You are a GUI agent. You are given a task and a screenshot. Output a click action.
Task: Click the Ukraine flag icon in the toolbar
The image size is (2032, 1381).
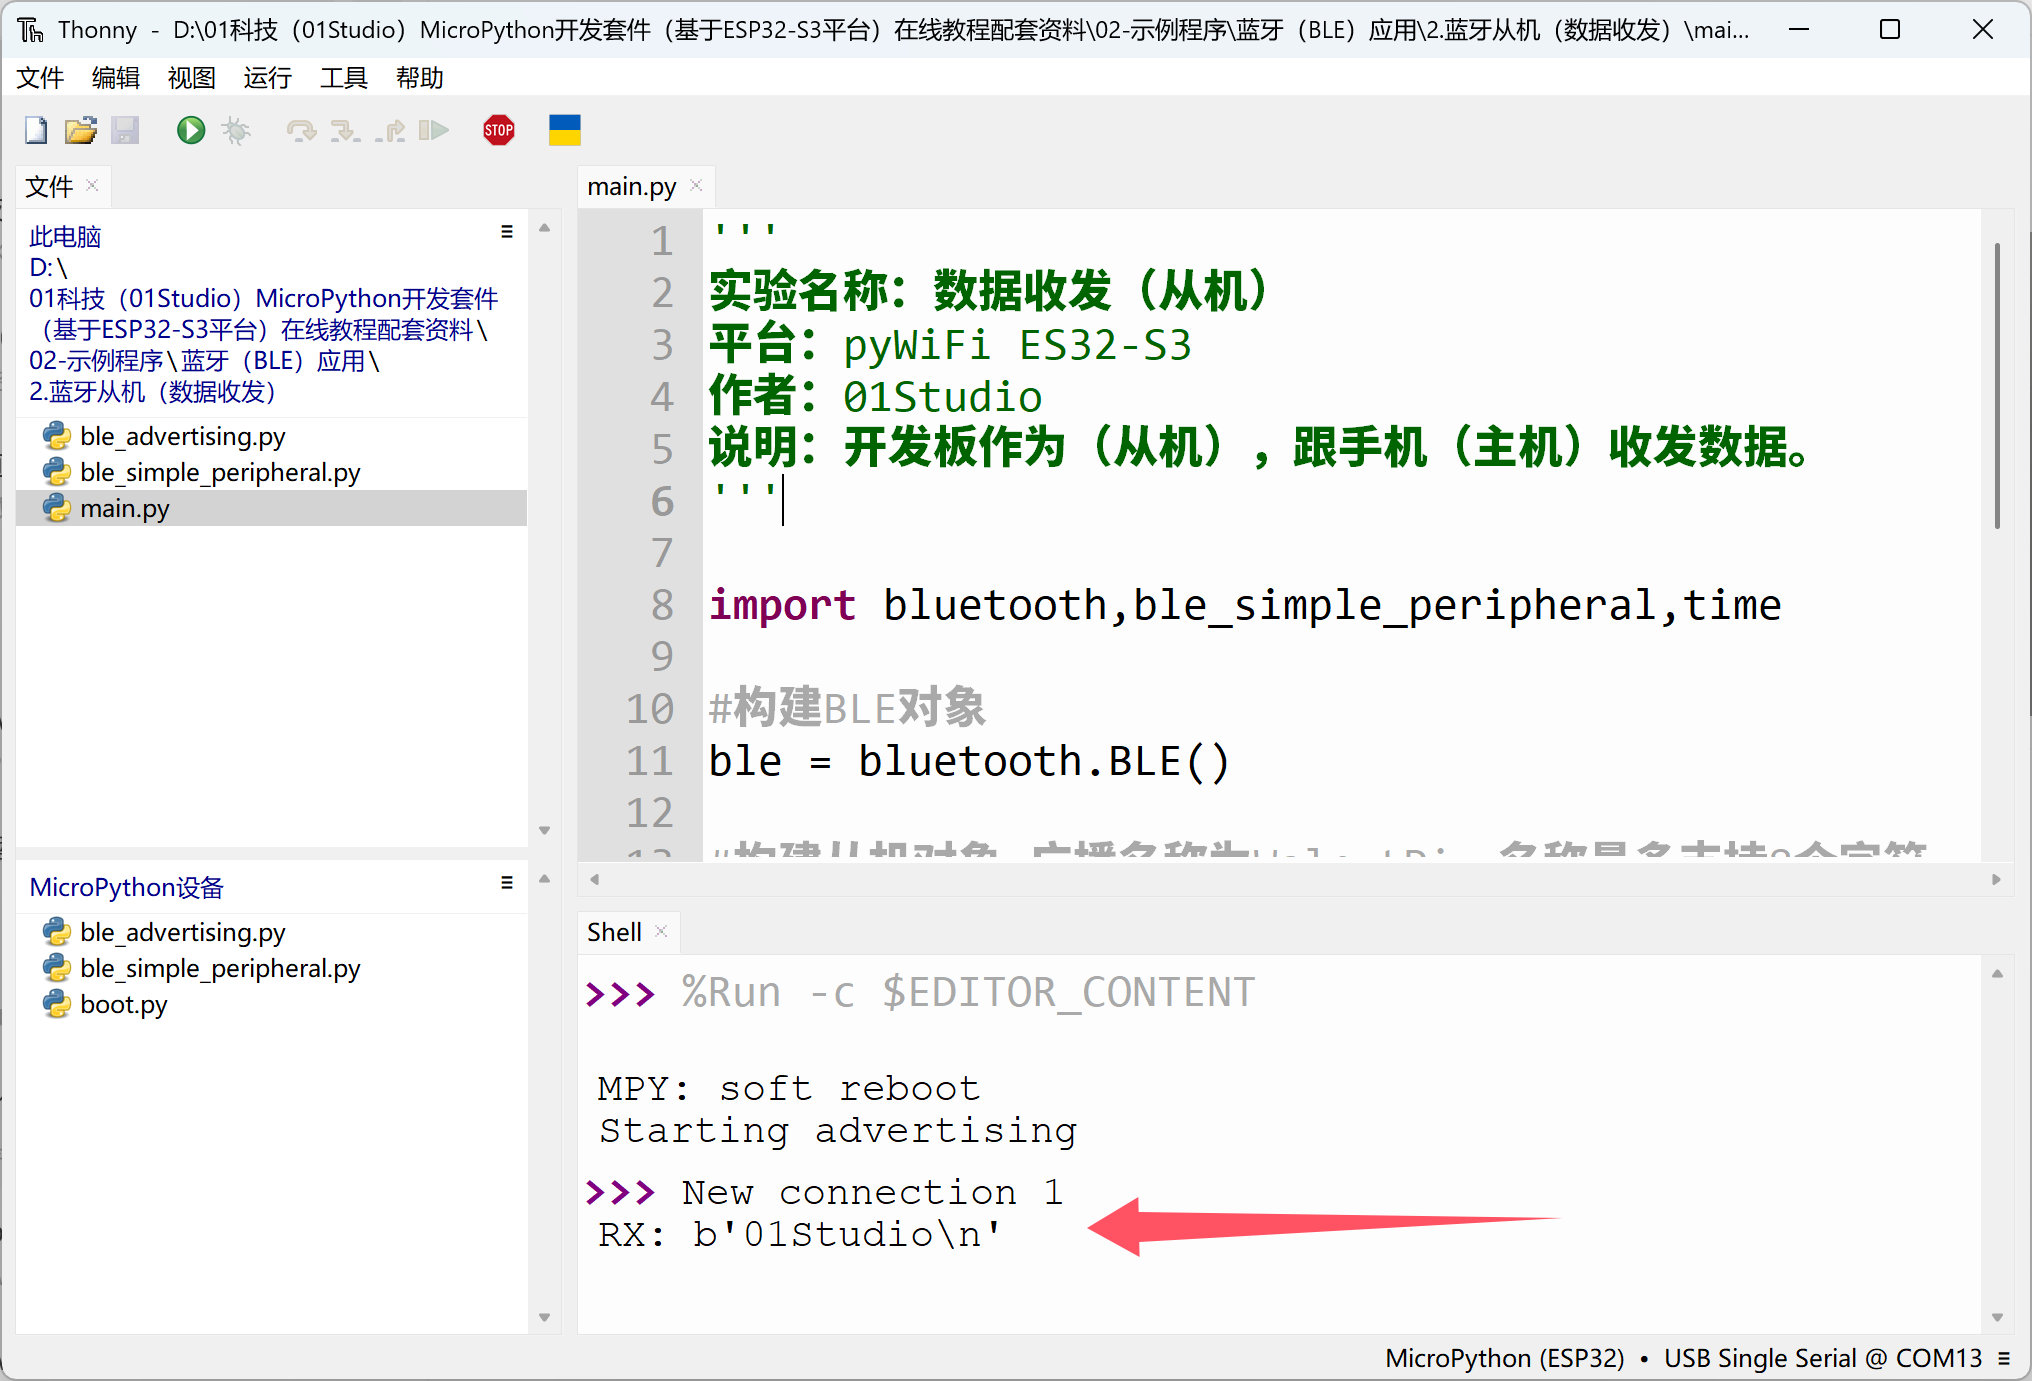(x=564, y=131)
